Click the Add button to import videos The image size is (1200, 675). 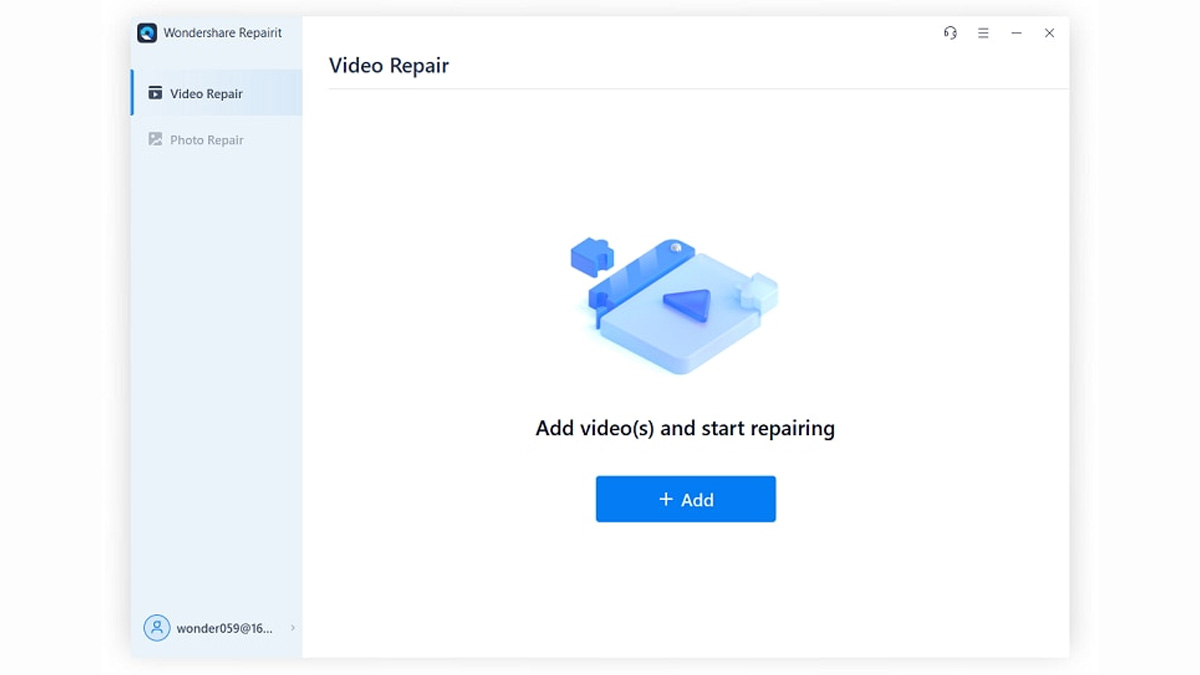tap(685, 499)
